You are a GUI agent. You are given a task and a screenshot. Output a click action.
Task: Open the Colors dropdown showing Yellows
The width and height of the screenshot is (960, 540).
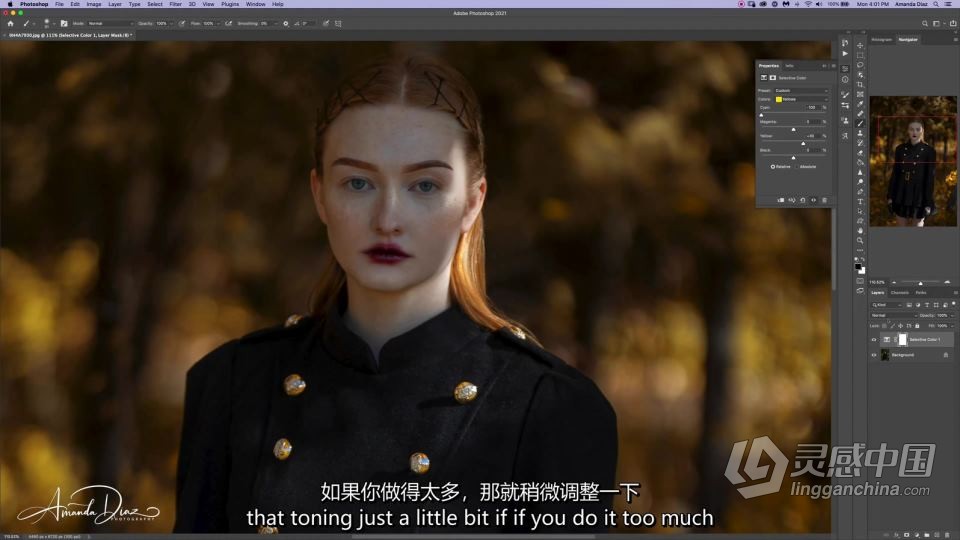pos(801,99)
